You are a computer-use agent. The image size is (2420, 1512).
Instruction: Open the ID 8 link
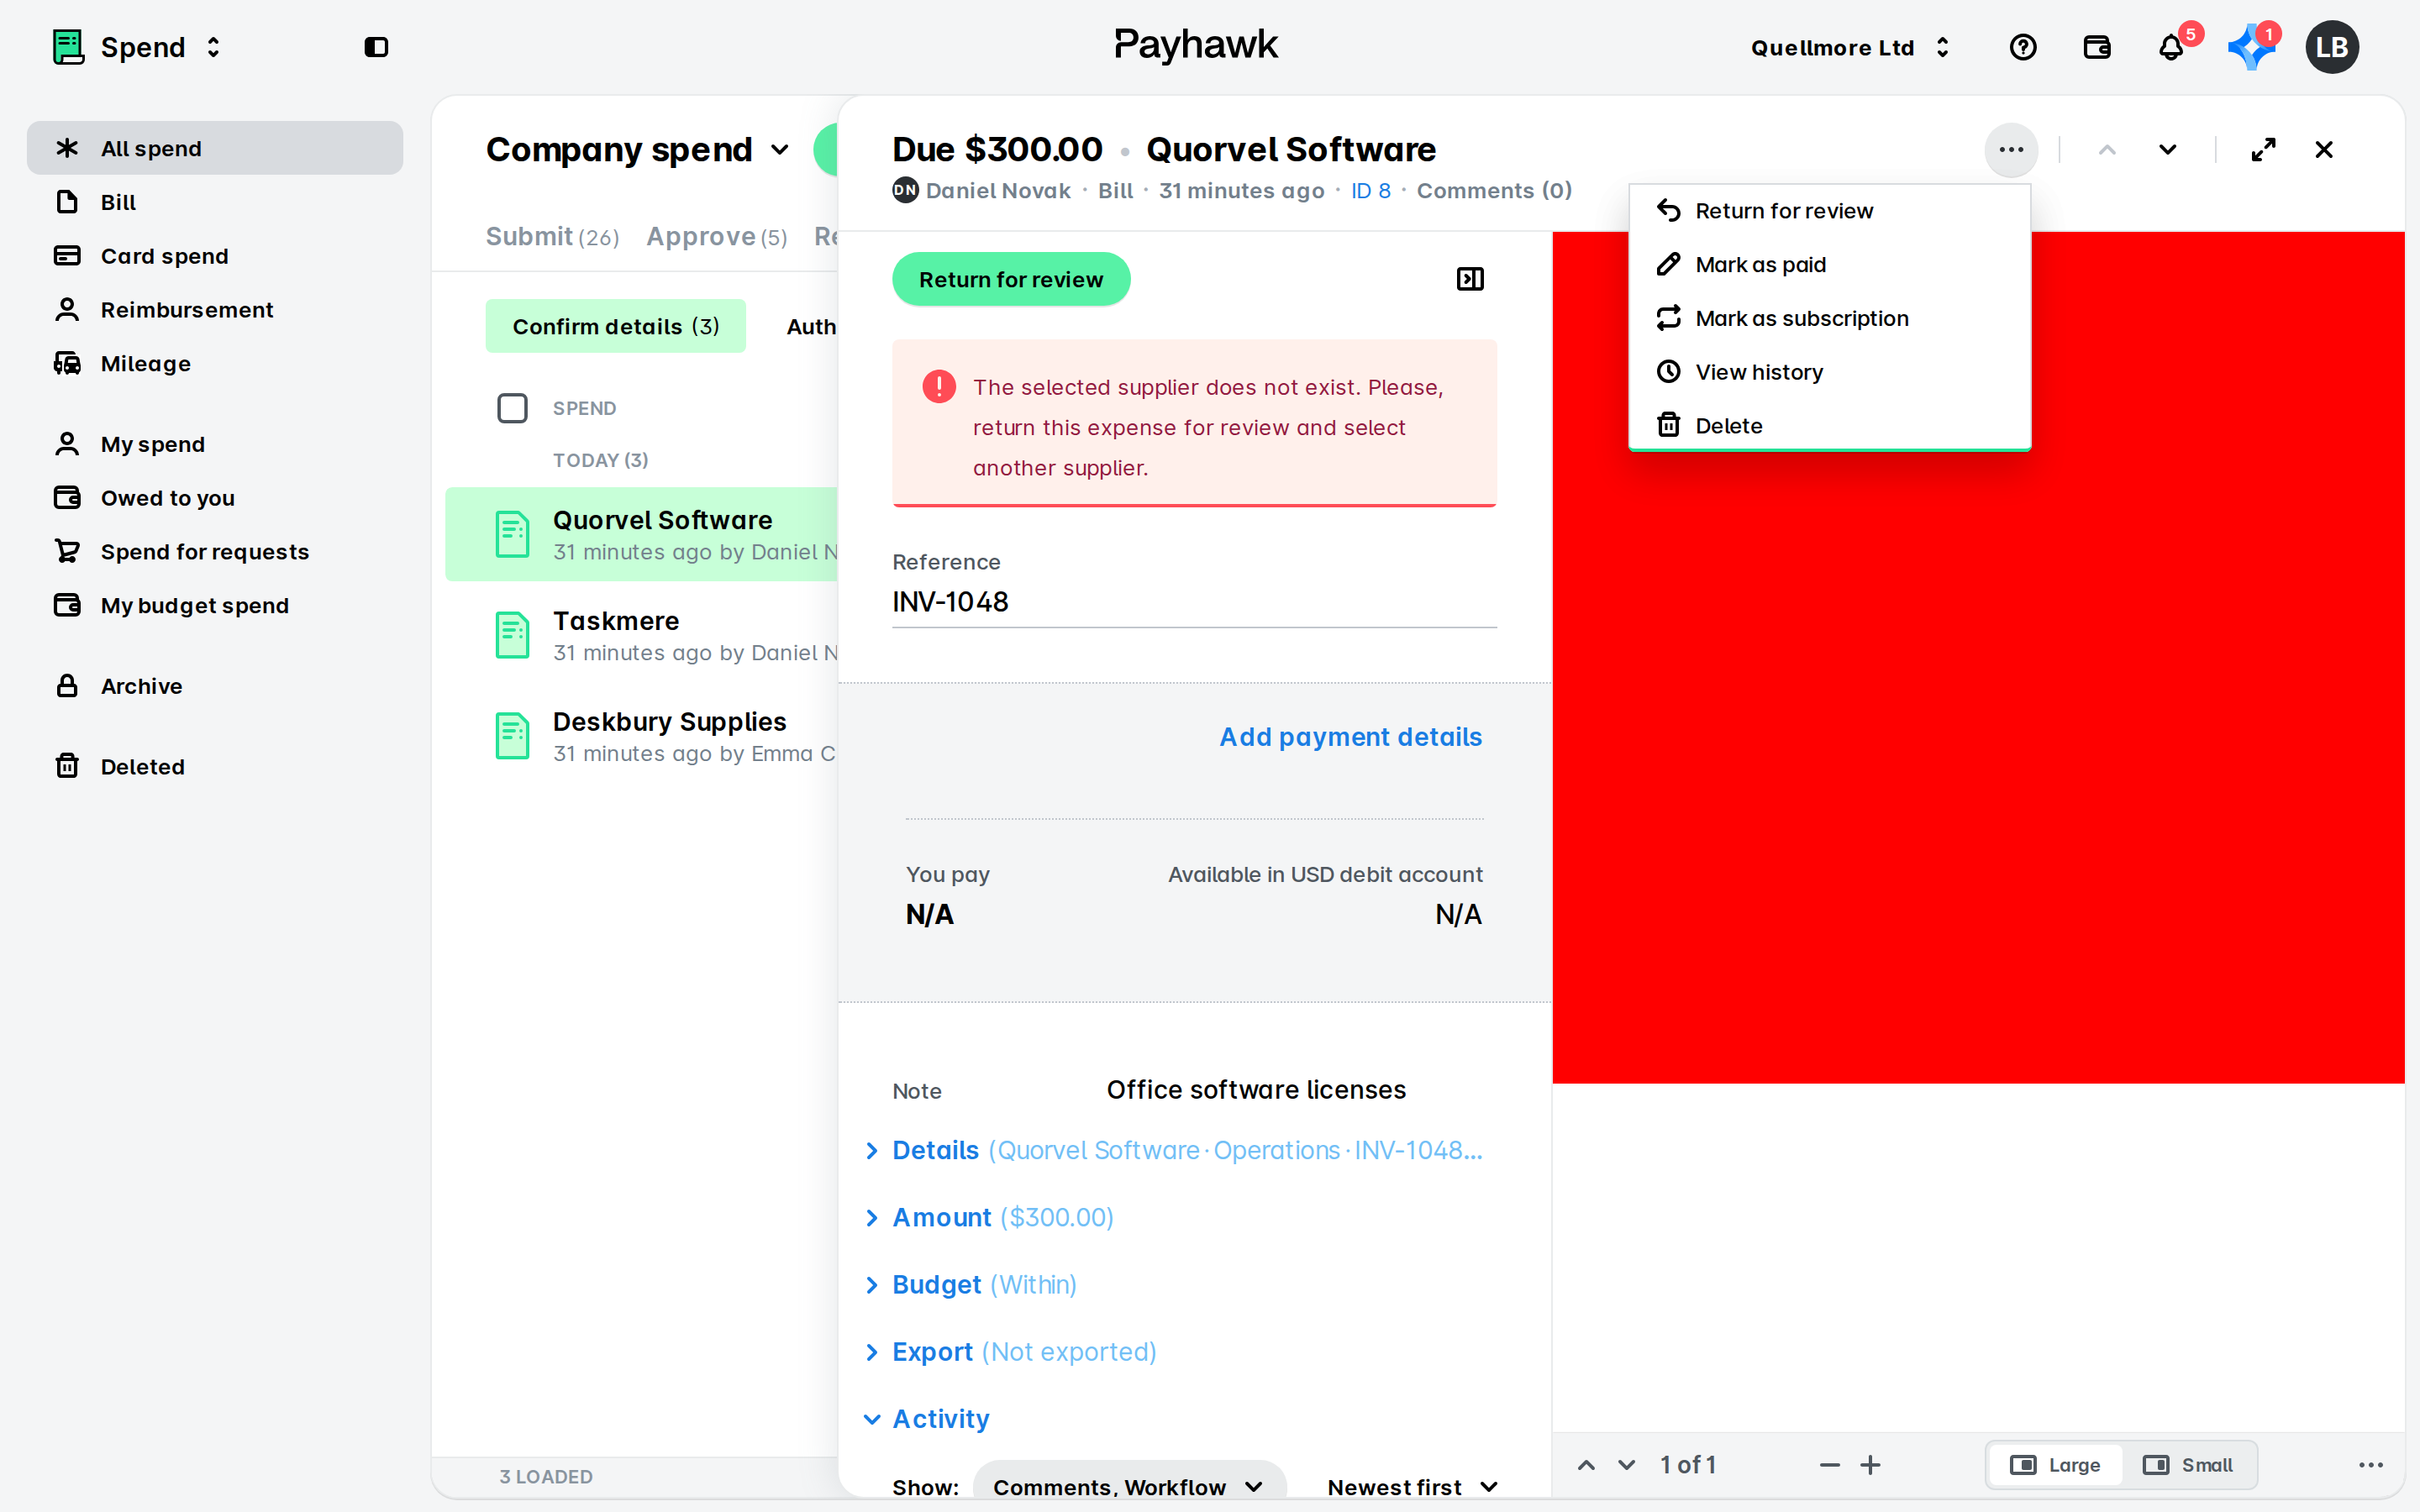[1370, 191]
